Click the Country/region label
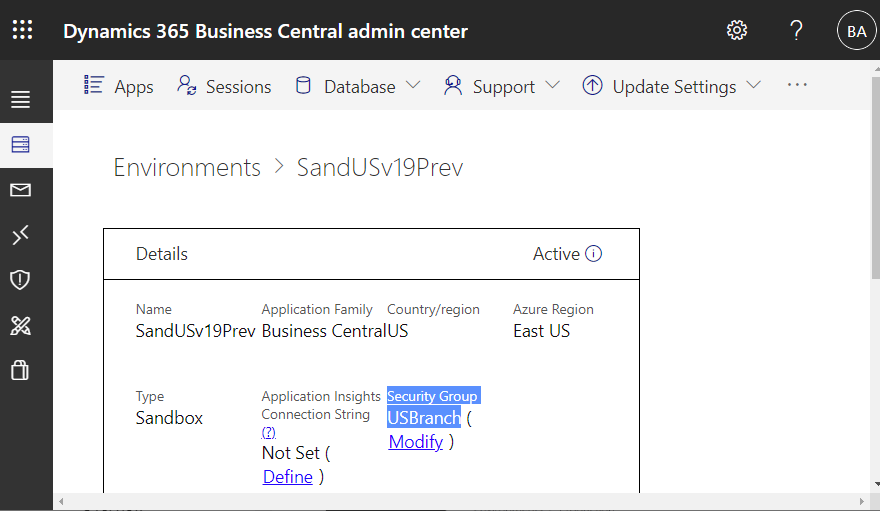Viewport: 880px width, 511px height. 433,309
